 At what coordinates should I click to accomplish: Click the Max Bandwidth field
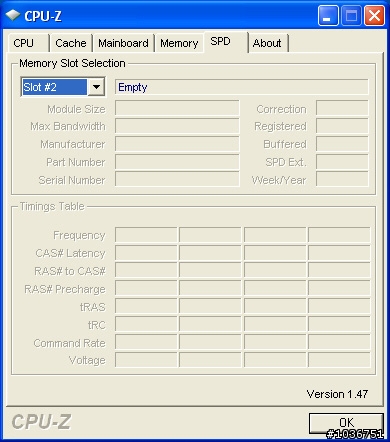177,126
